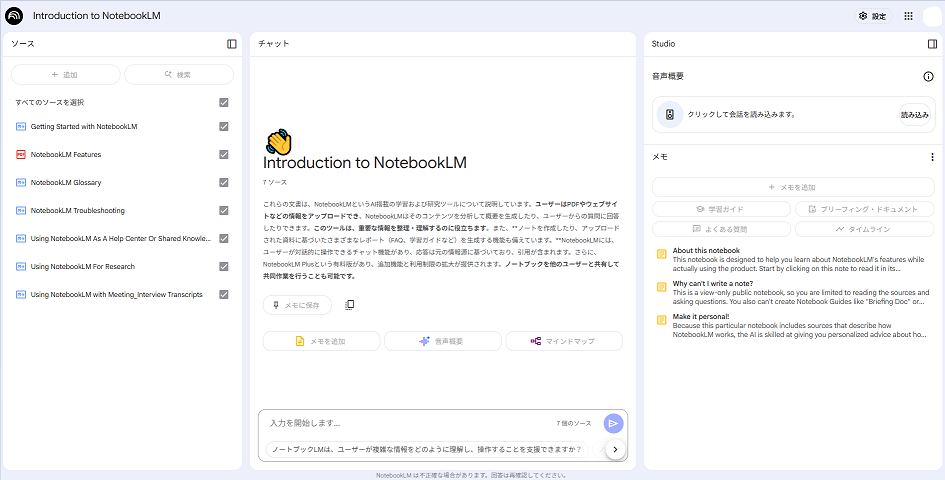
Task: Click the chat input field 入力を開始します
Action: point(410,423)
